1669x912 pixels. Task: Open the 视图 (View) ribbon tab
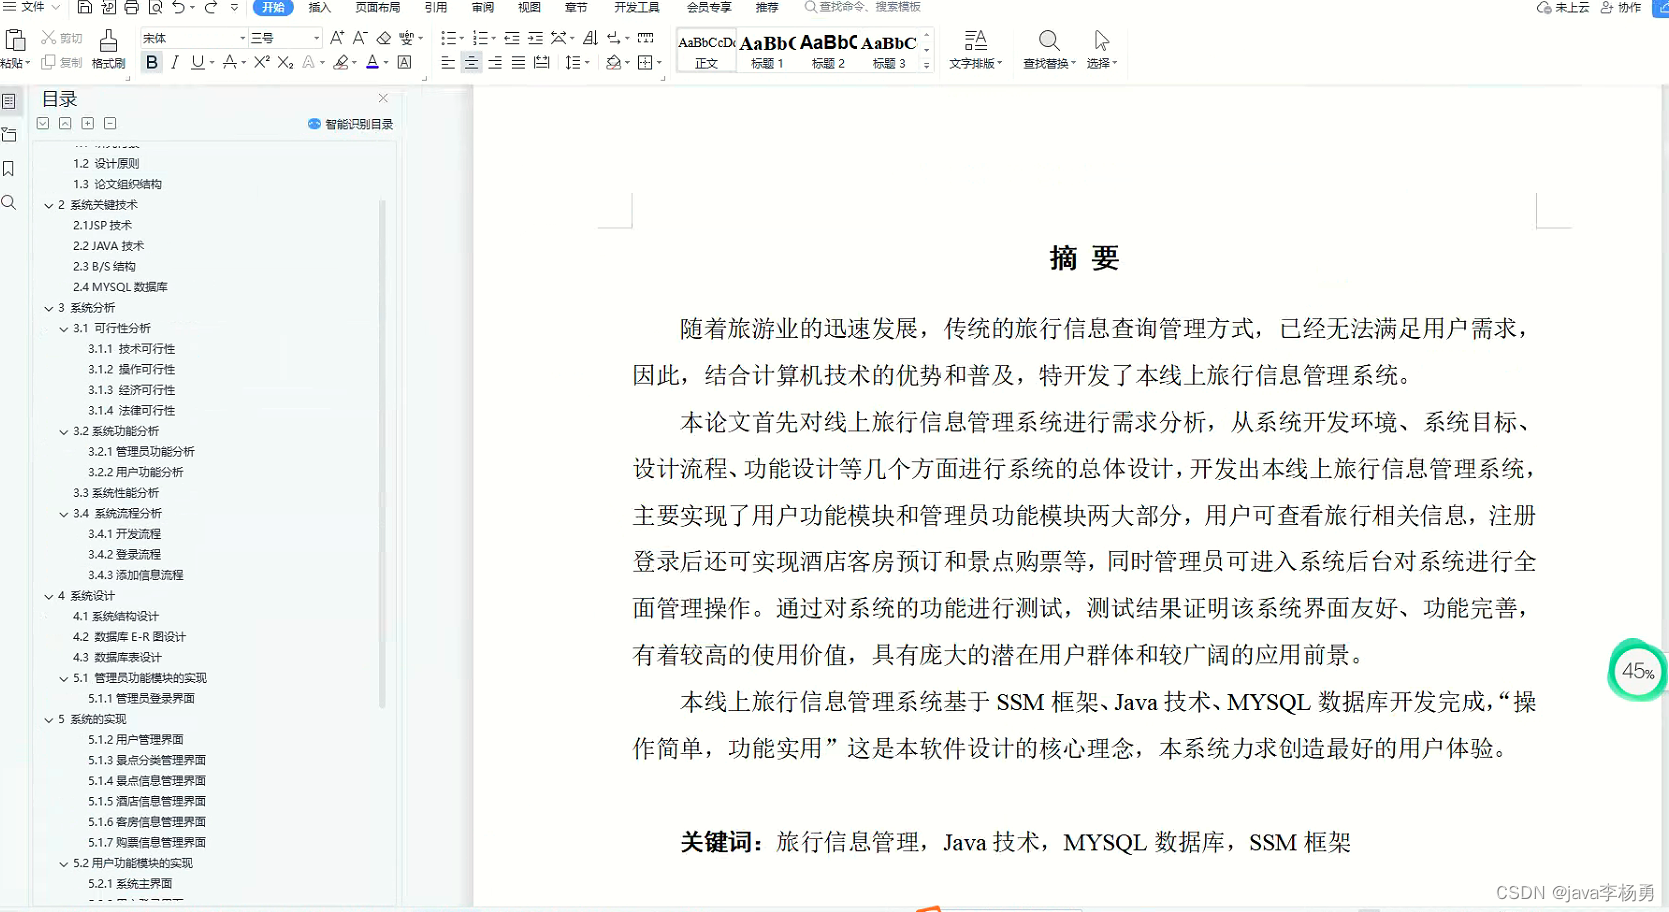tap(529, 7)
